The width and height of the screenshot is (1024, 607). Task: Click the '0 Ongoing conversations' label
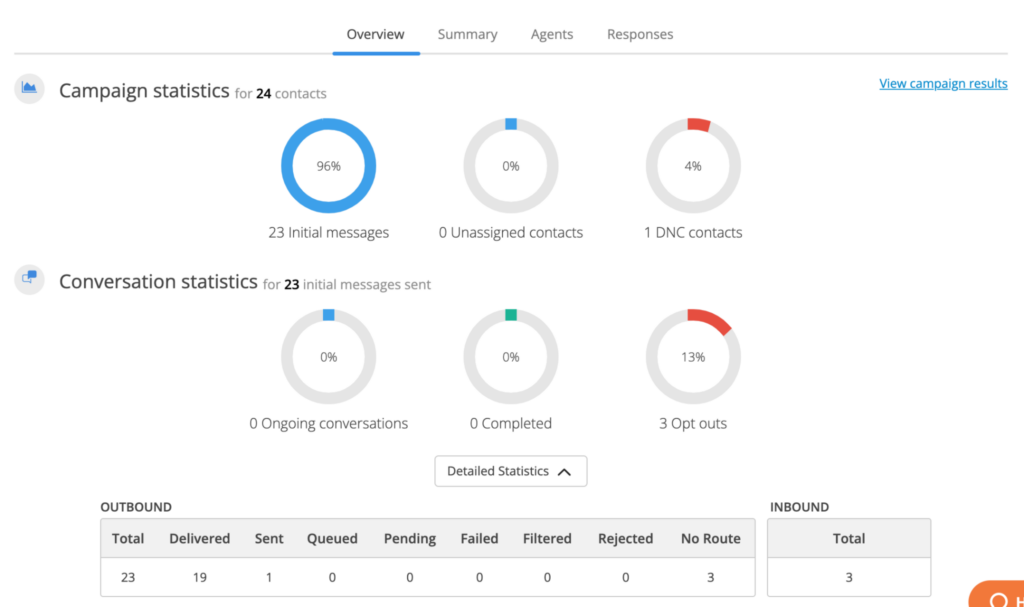(x=328, y=423)
